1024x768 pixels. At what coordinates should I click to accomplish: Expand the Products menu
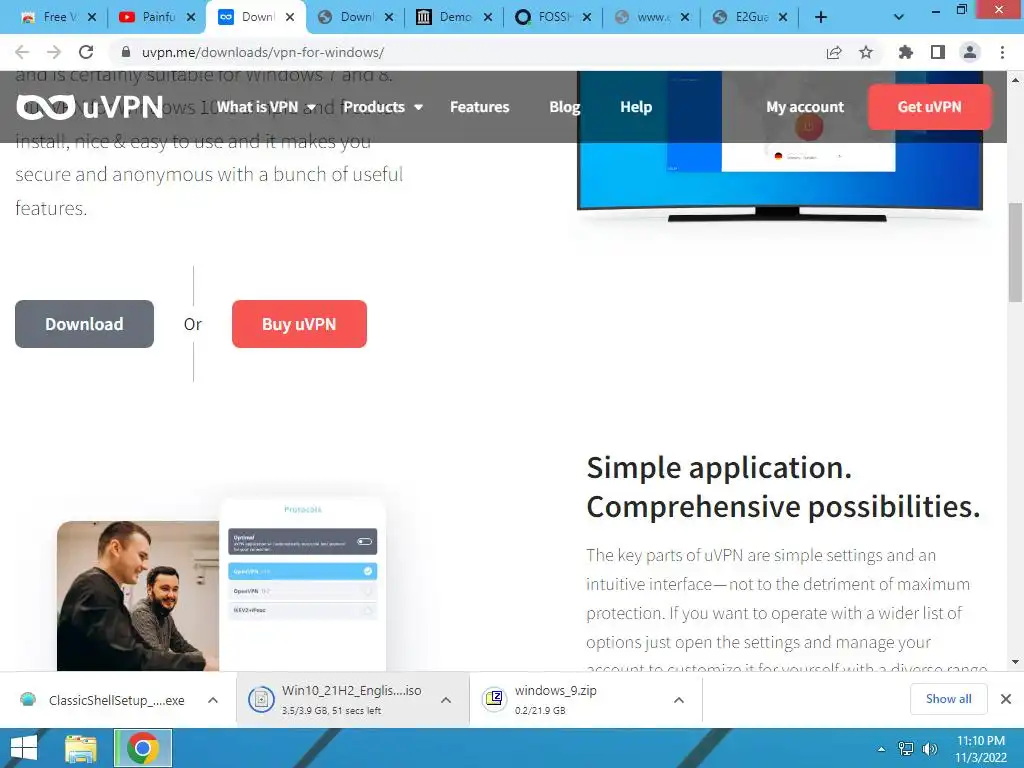383,107
